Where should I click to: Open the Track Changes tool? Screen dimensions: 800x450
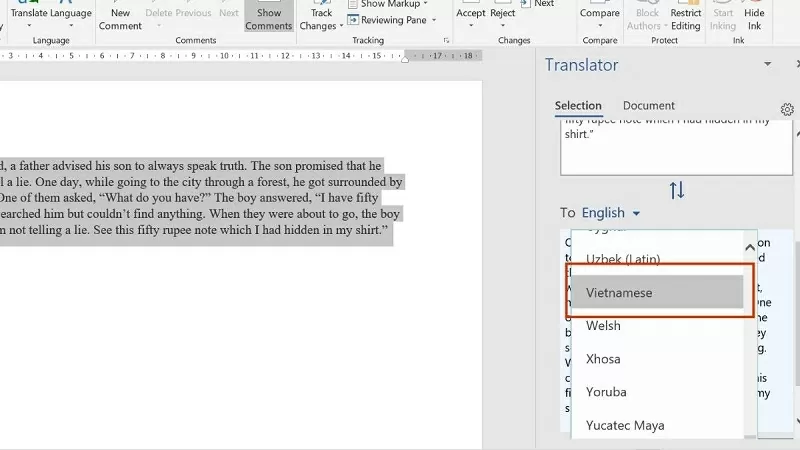click(x=321, y=18)
